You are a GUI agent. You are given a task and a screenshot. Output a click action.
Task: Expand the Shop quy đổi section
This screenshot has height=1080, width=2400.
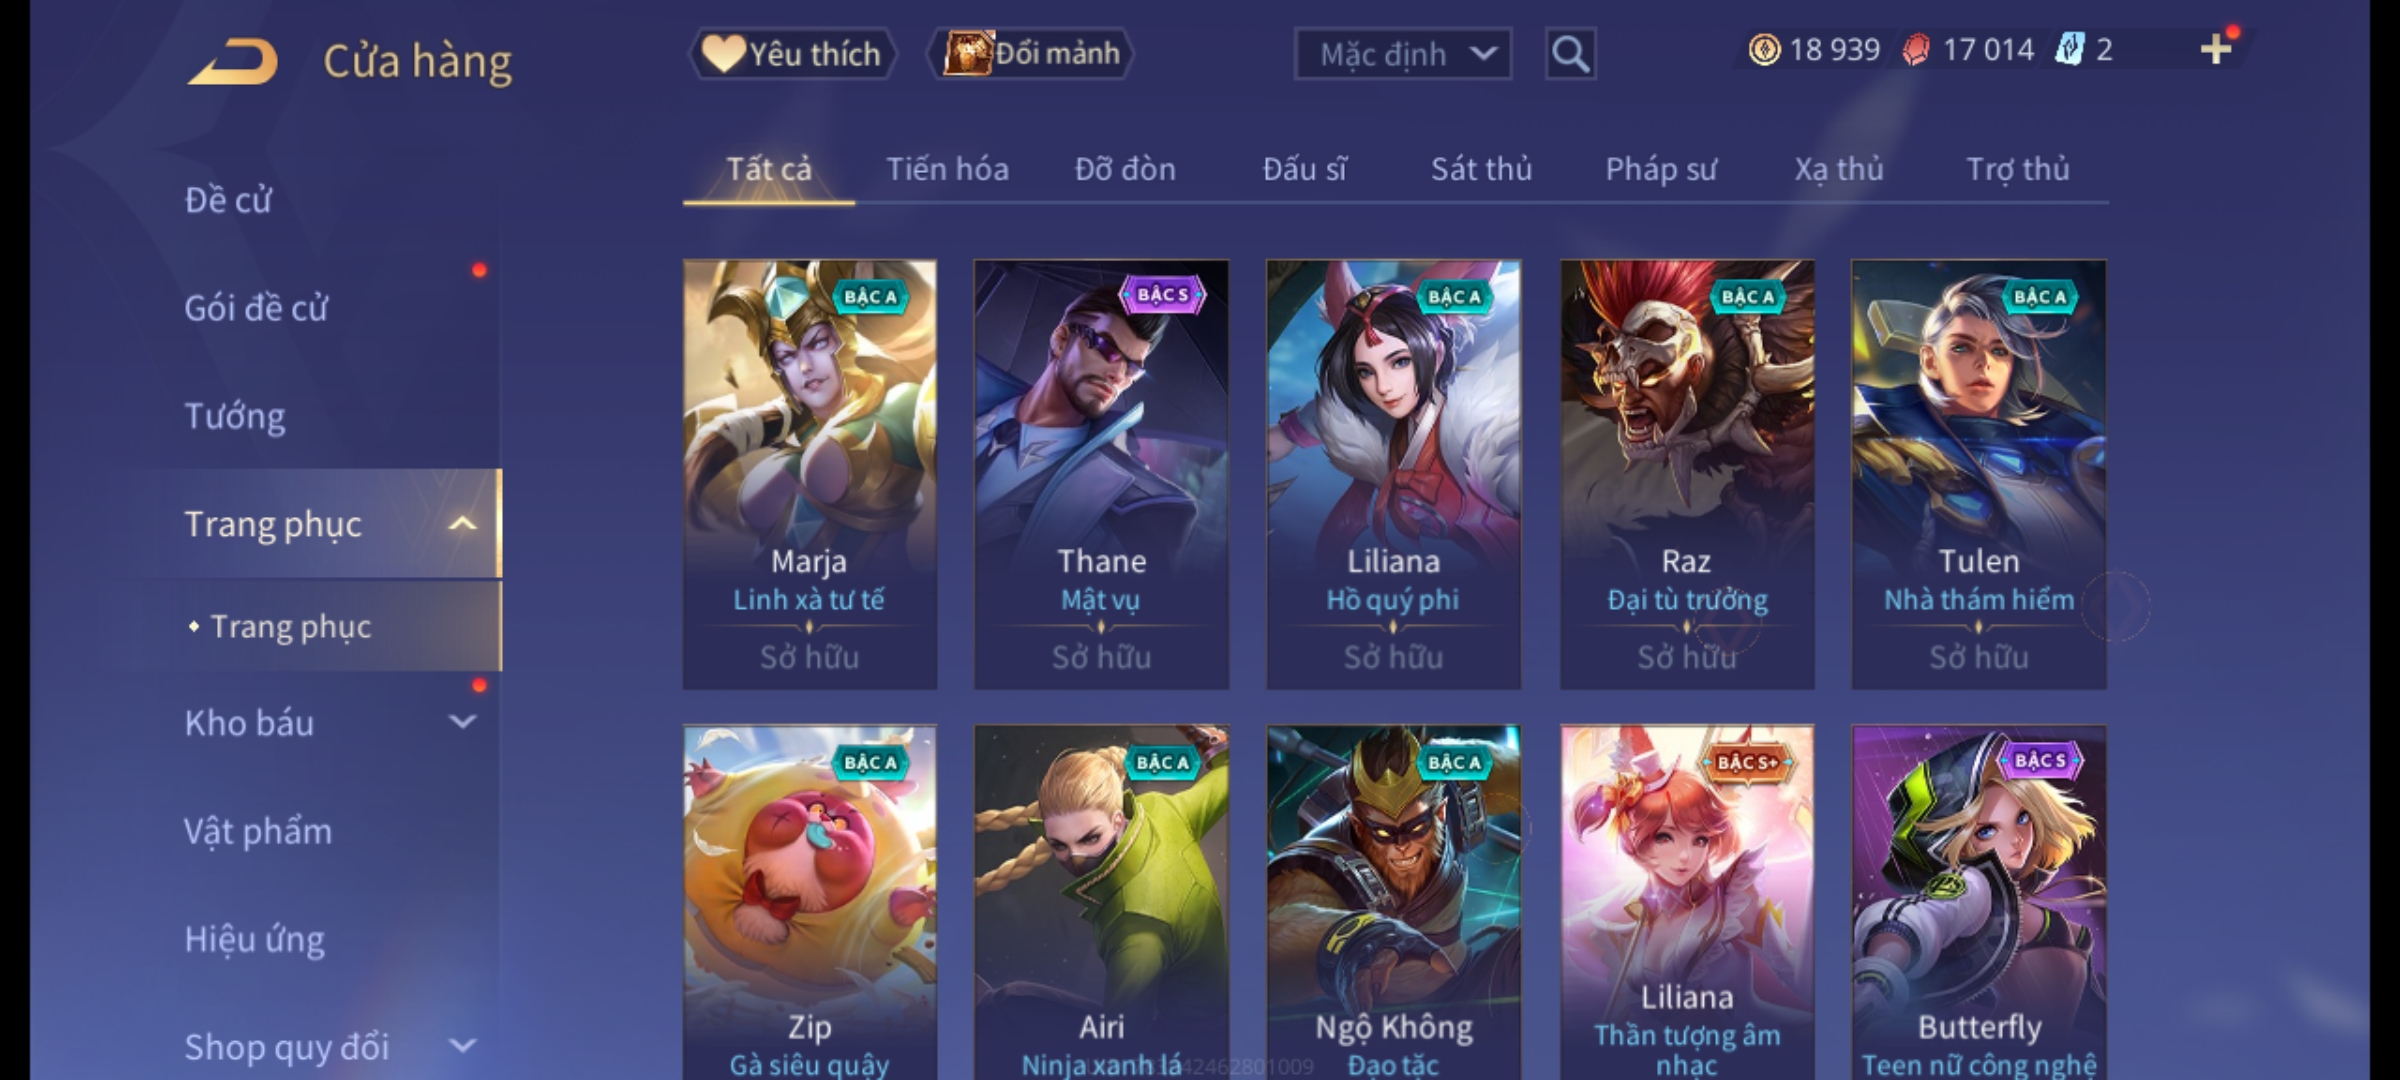(462, 1046)
